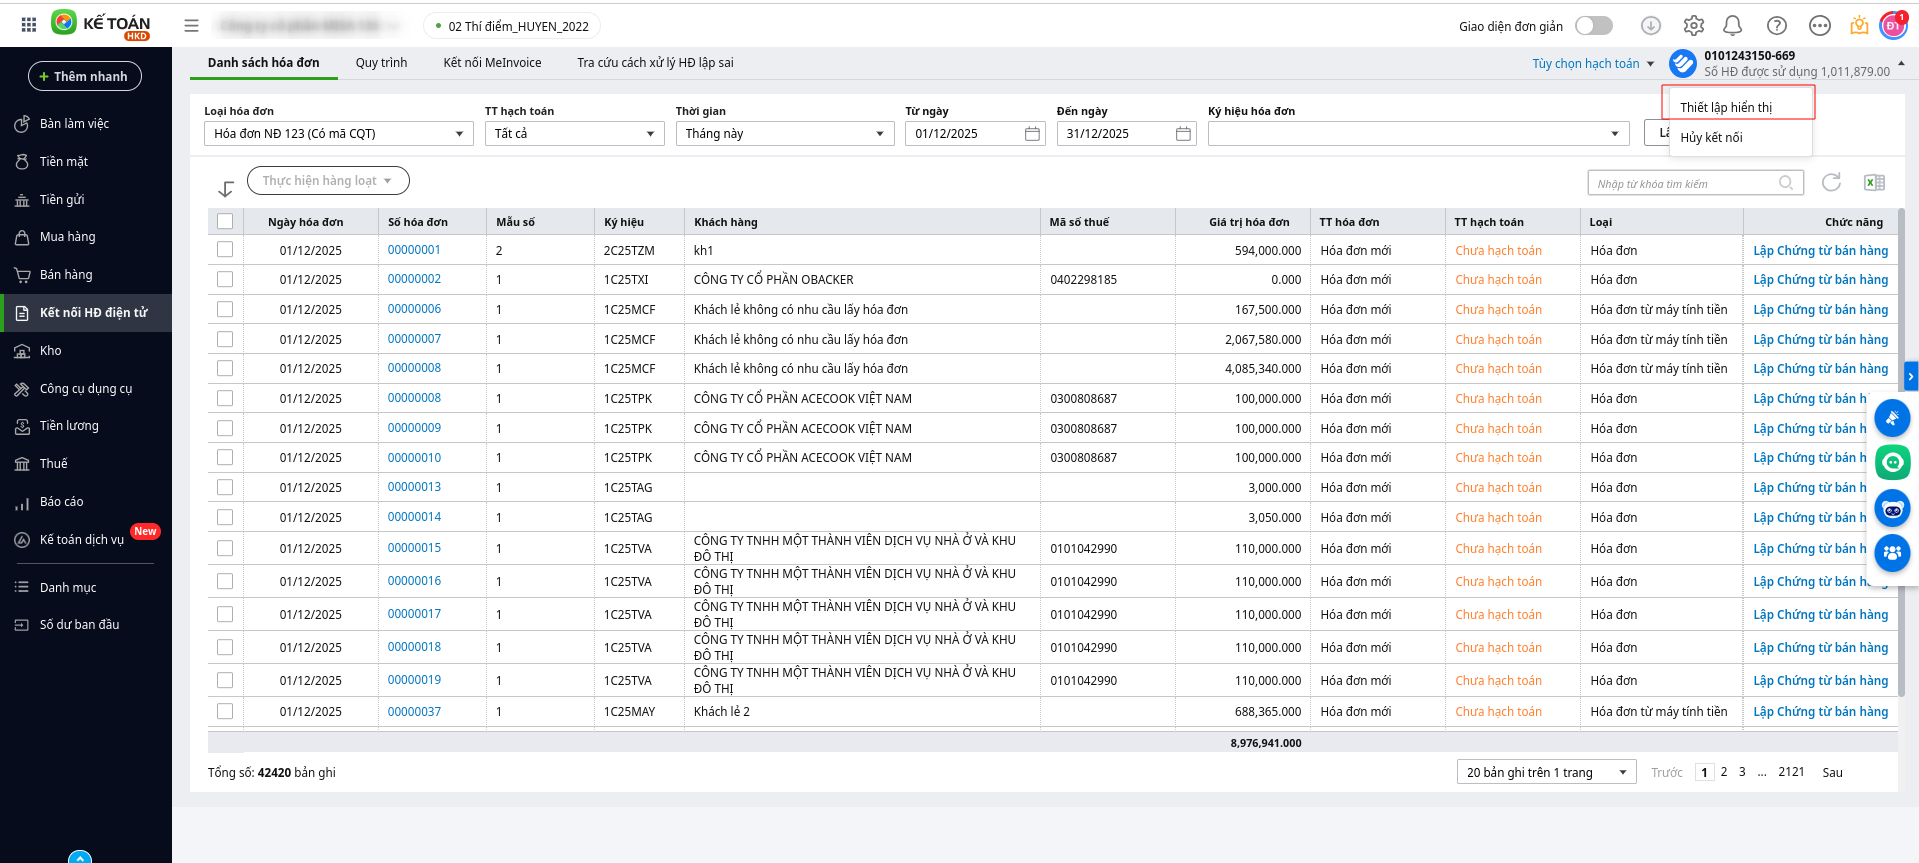This screenshot has width=1919, height=863.
Task: Select the checkbox for invoice 00000002
Action: tap(225, 280)
